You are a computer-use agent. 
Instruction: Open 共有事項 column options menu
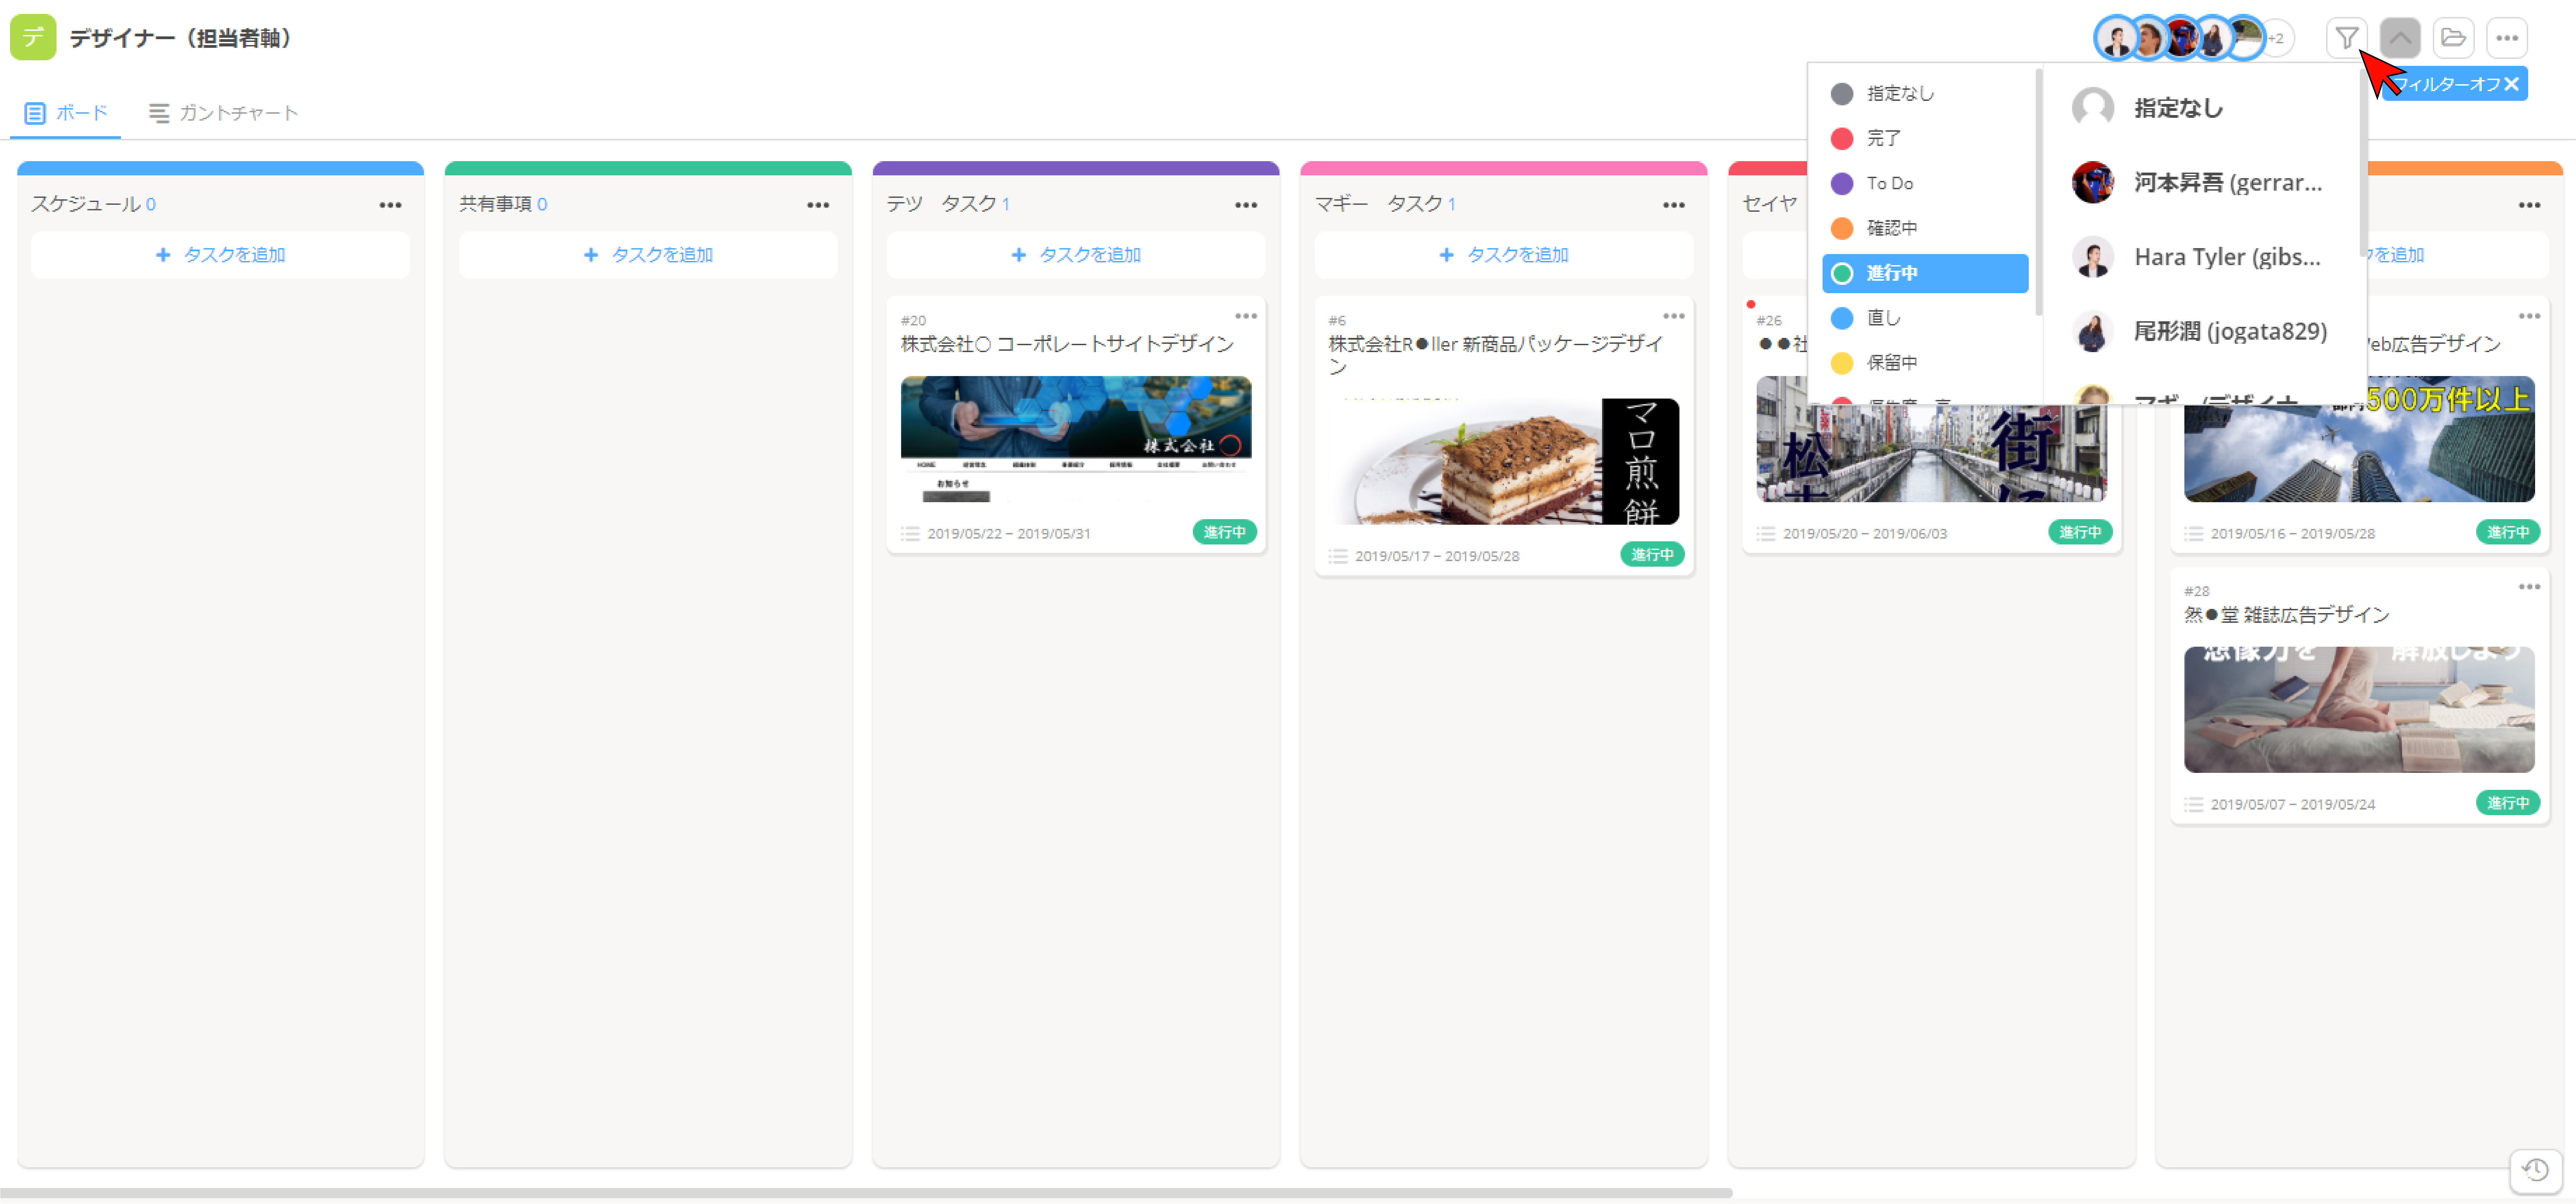tap(818, 205)
